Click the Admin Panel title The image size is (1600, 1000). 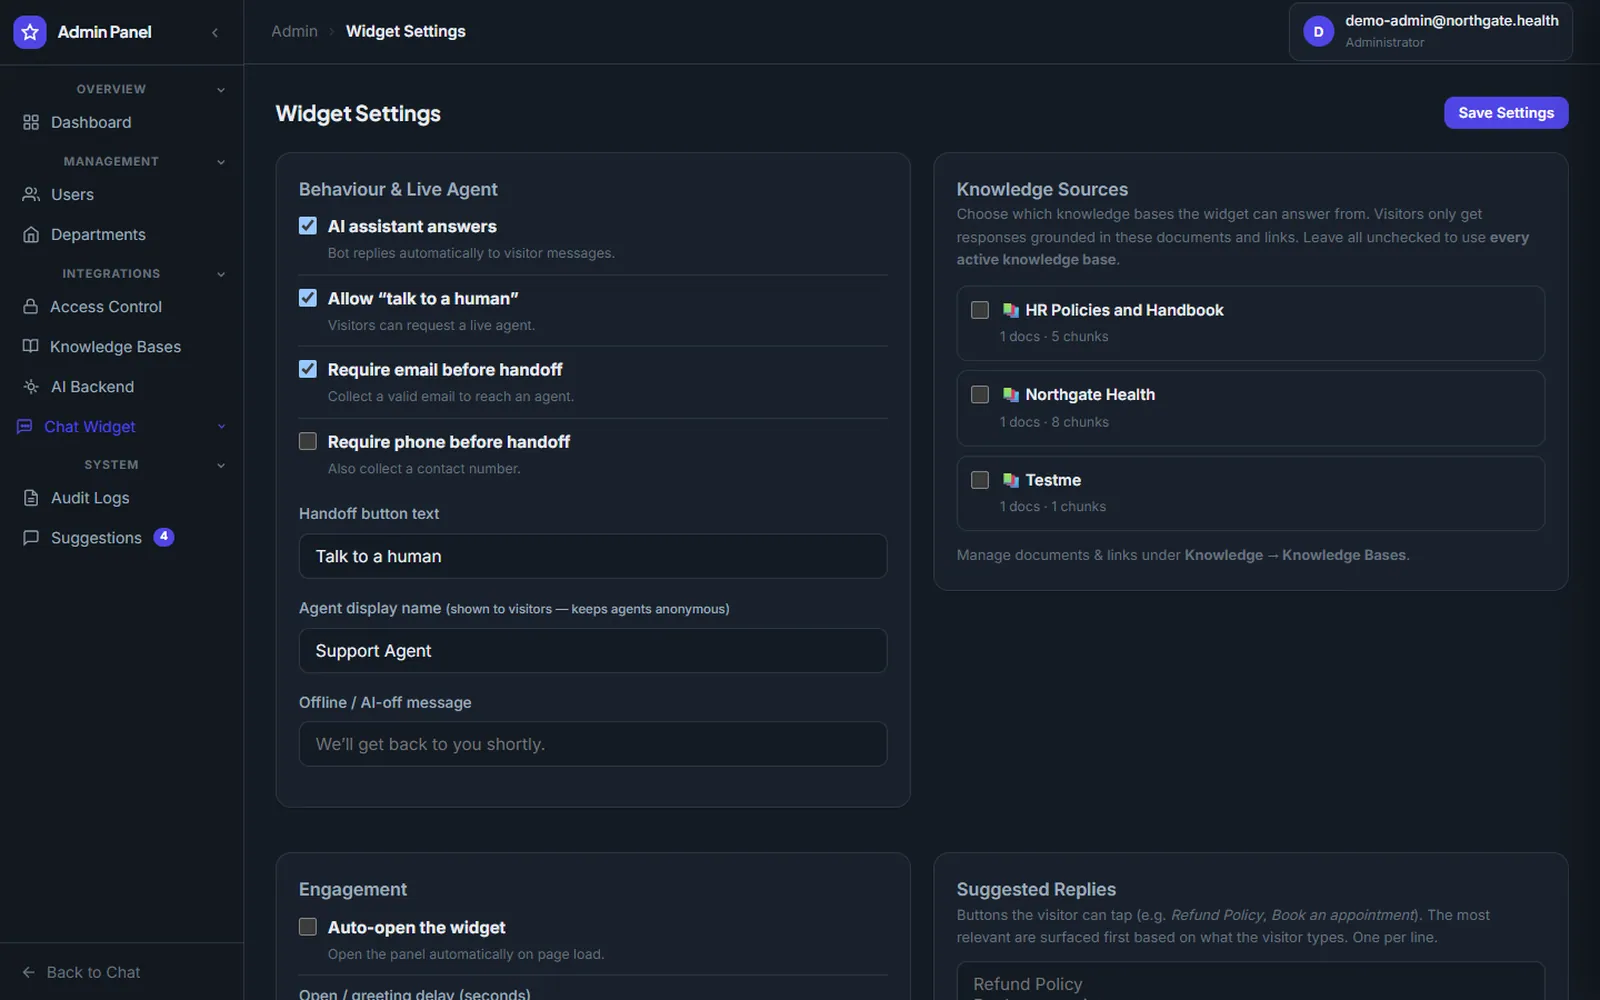pos(105,32)
